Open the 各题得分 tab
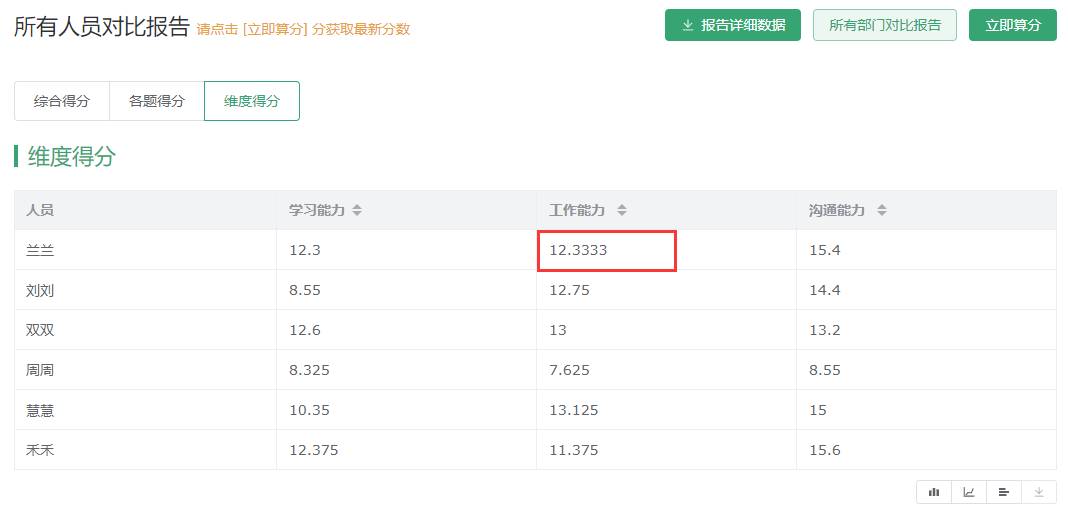The width and height of the screenshot is (1068, 514). [157, 101]
